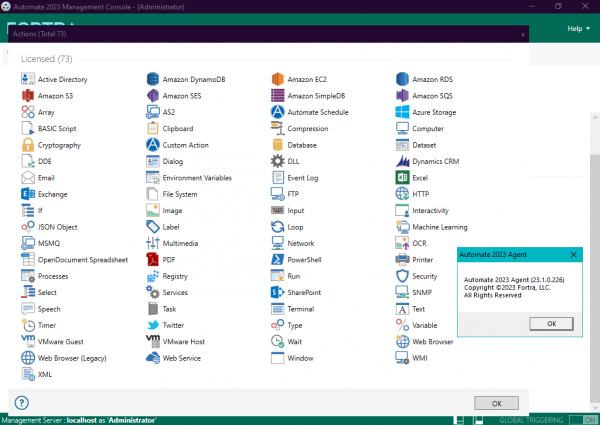Open the Machine Learning action
Image resolution: width=600 pixels, height=425 pixels.
click(x=439, y=227)
